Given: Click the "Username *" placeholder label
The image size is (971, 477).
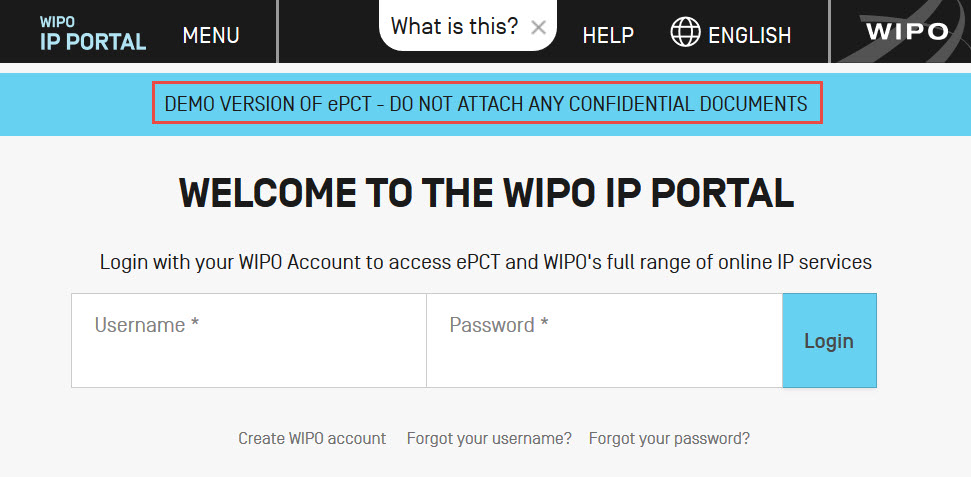Looking at the screenshot, I should coord(147,325).
